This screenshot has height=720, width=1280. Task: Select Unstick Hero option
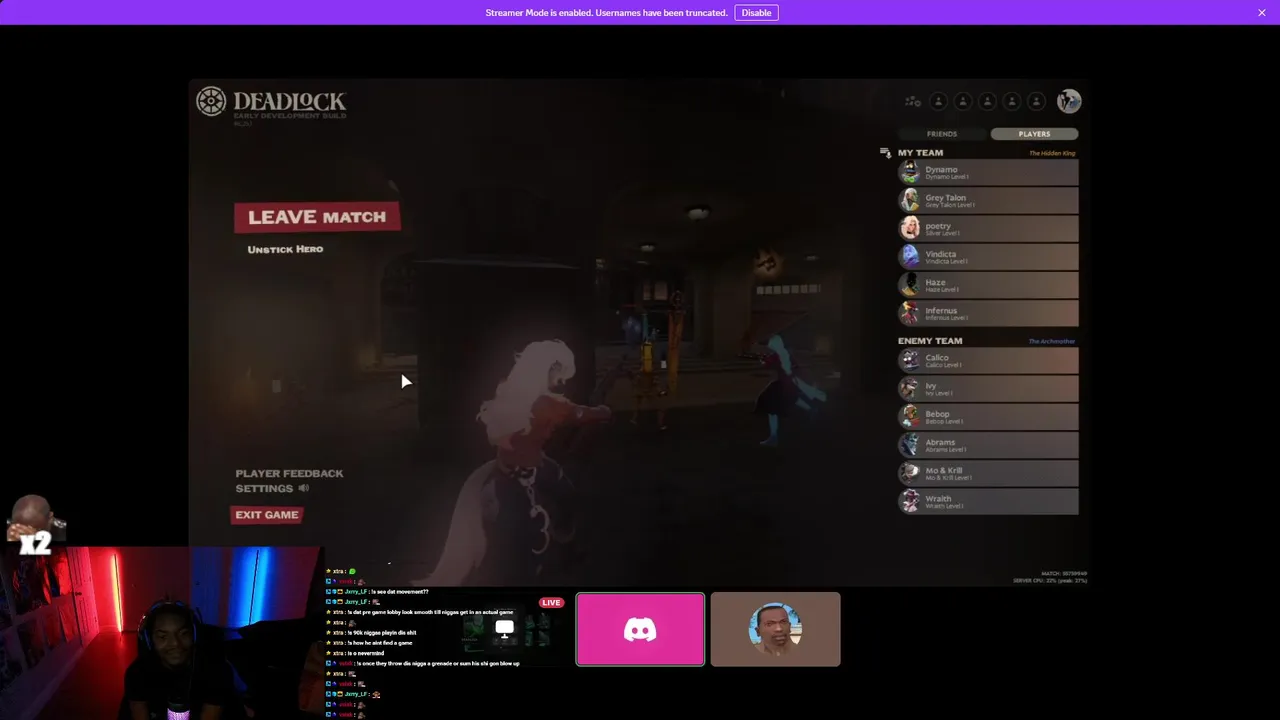click(285, 249)
